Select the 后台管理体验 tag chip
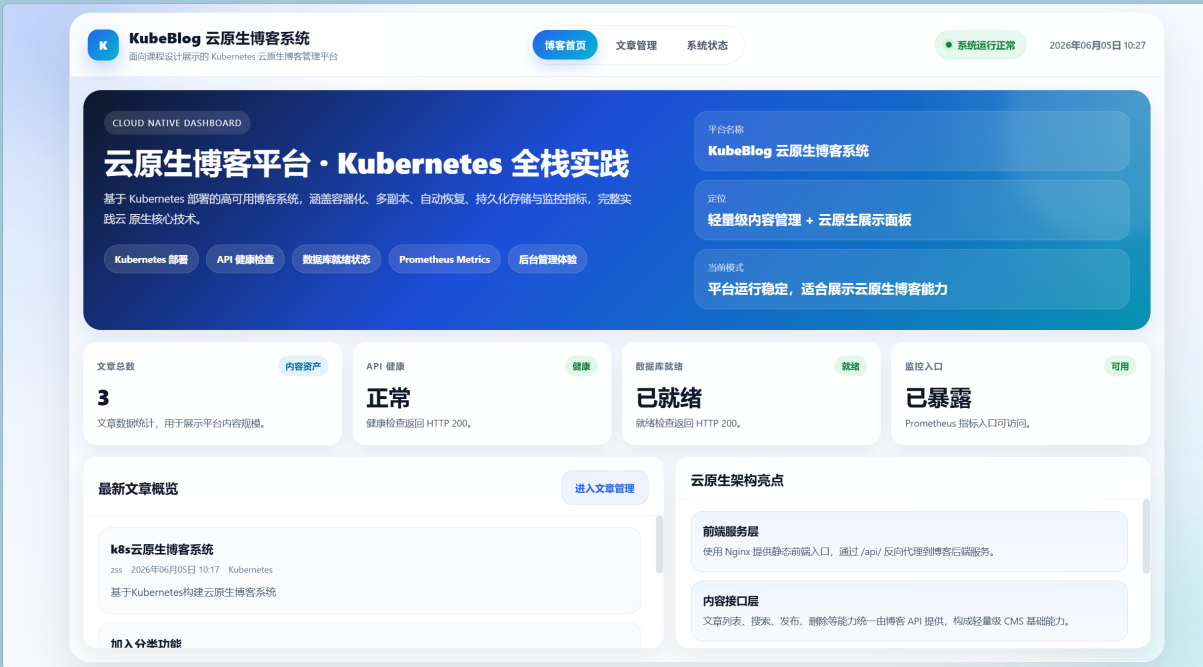This screenshot has height=667, width=1203. (x=547, y=259)
